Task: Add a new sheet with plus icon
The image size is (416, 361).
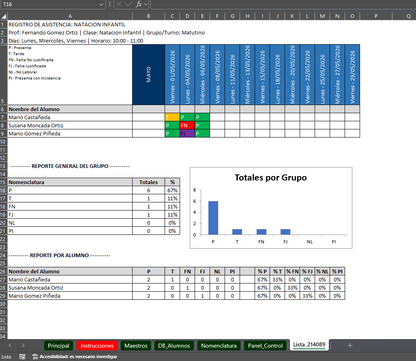Action: click(350, 346)
